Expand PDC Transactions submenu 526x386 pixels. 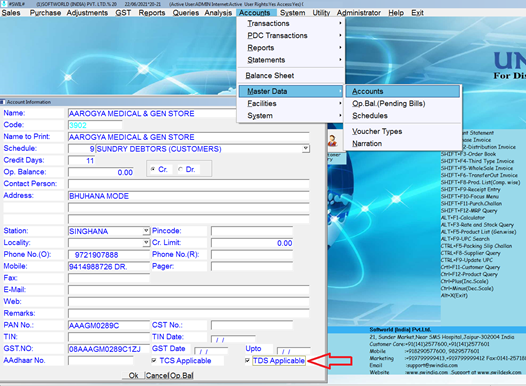point(291,35)
